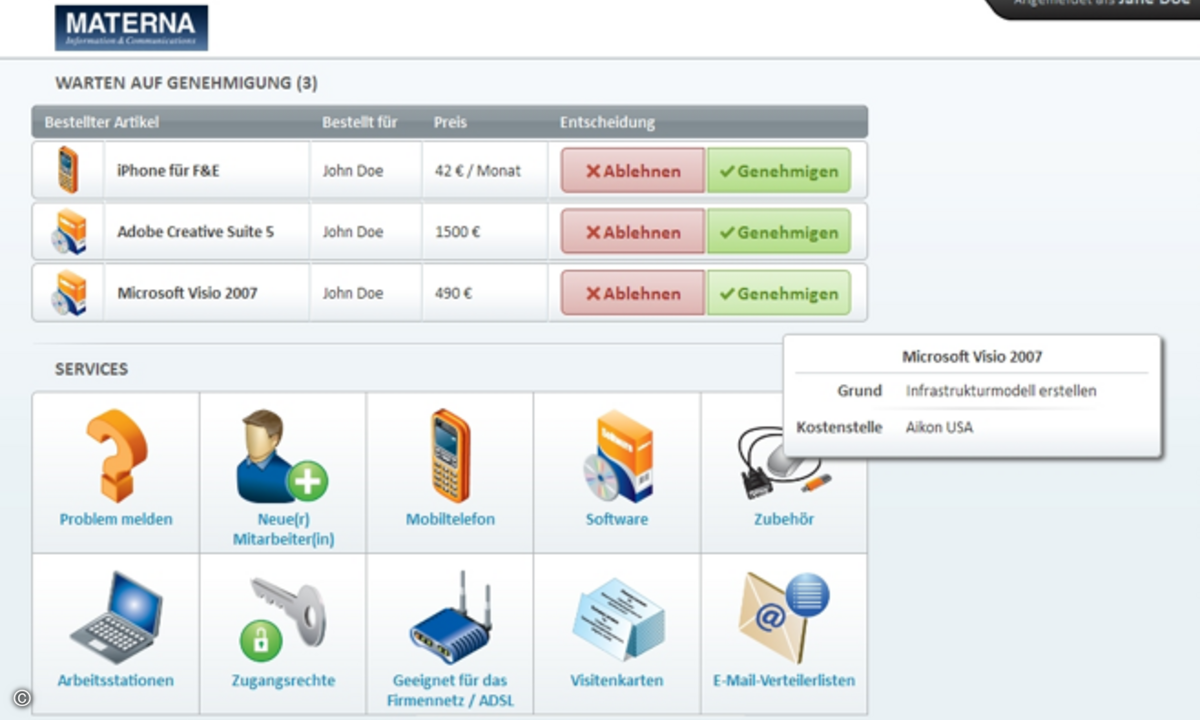Click the Kostenstelle label in the tooltip
This screenshot has height=720, width=1200.
839,427
